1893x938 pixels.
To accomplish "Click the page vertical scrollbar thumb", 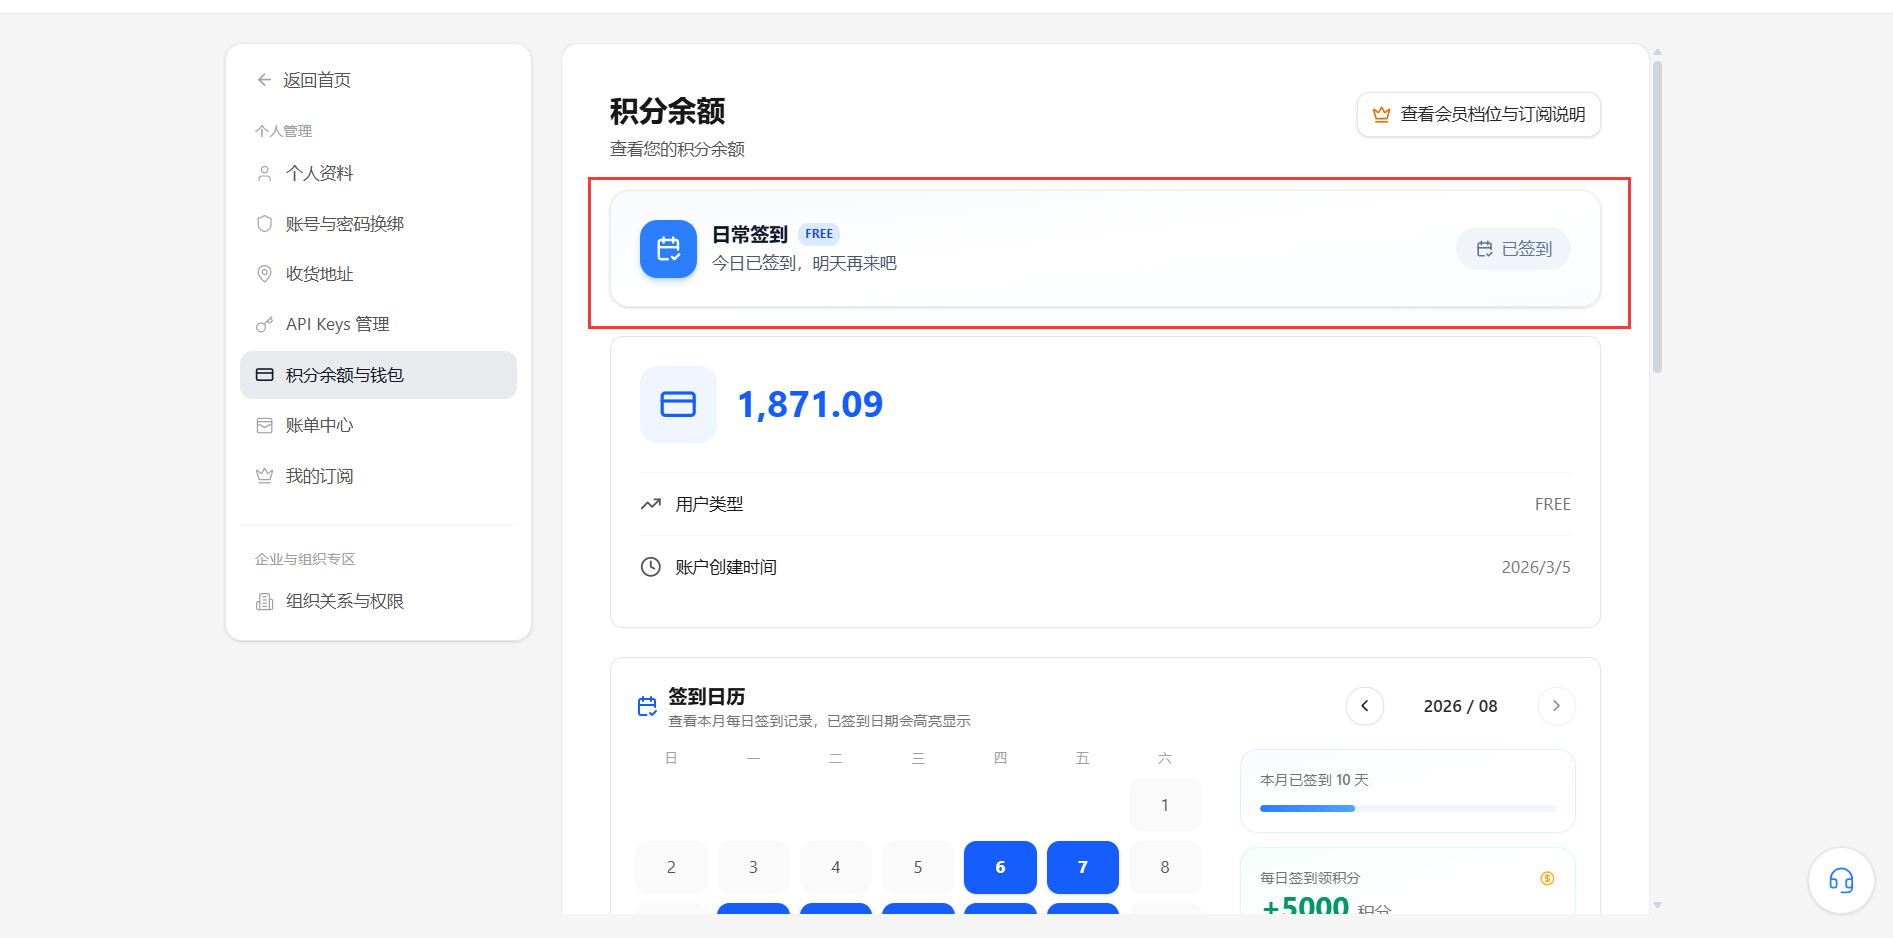I will [1657, 217].
